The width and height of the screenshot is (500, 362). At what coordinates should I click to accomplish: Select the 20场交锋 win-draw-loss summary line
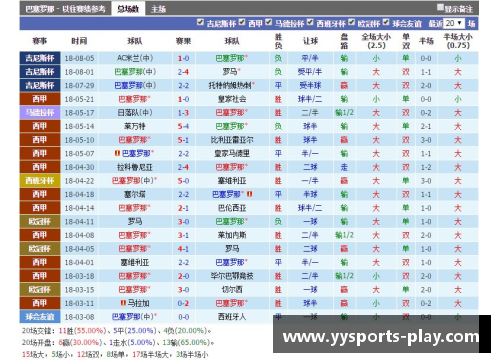point(117,331)
